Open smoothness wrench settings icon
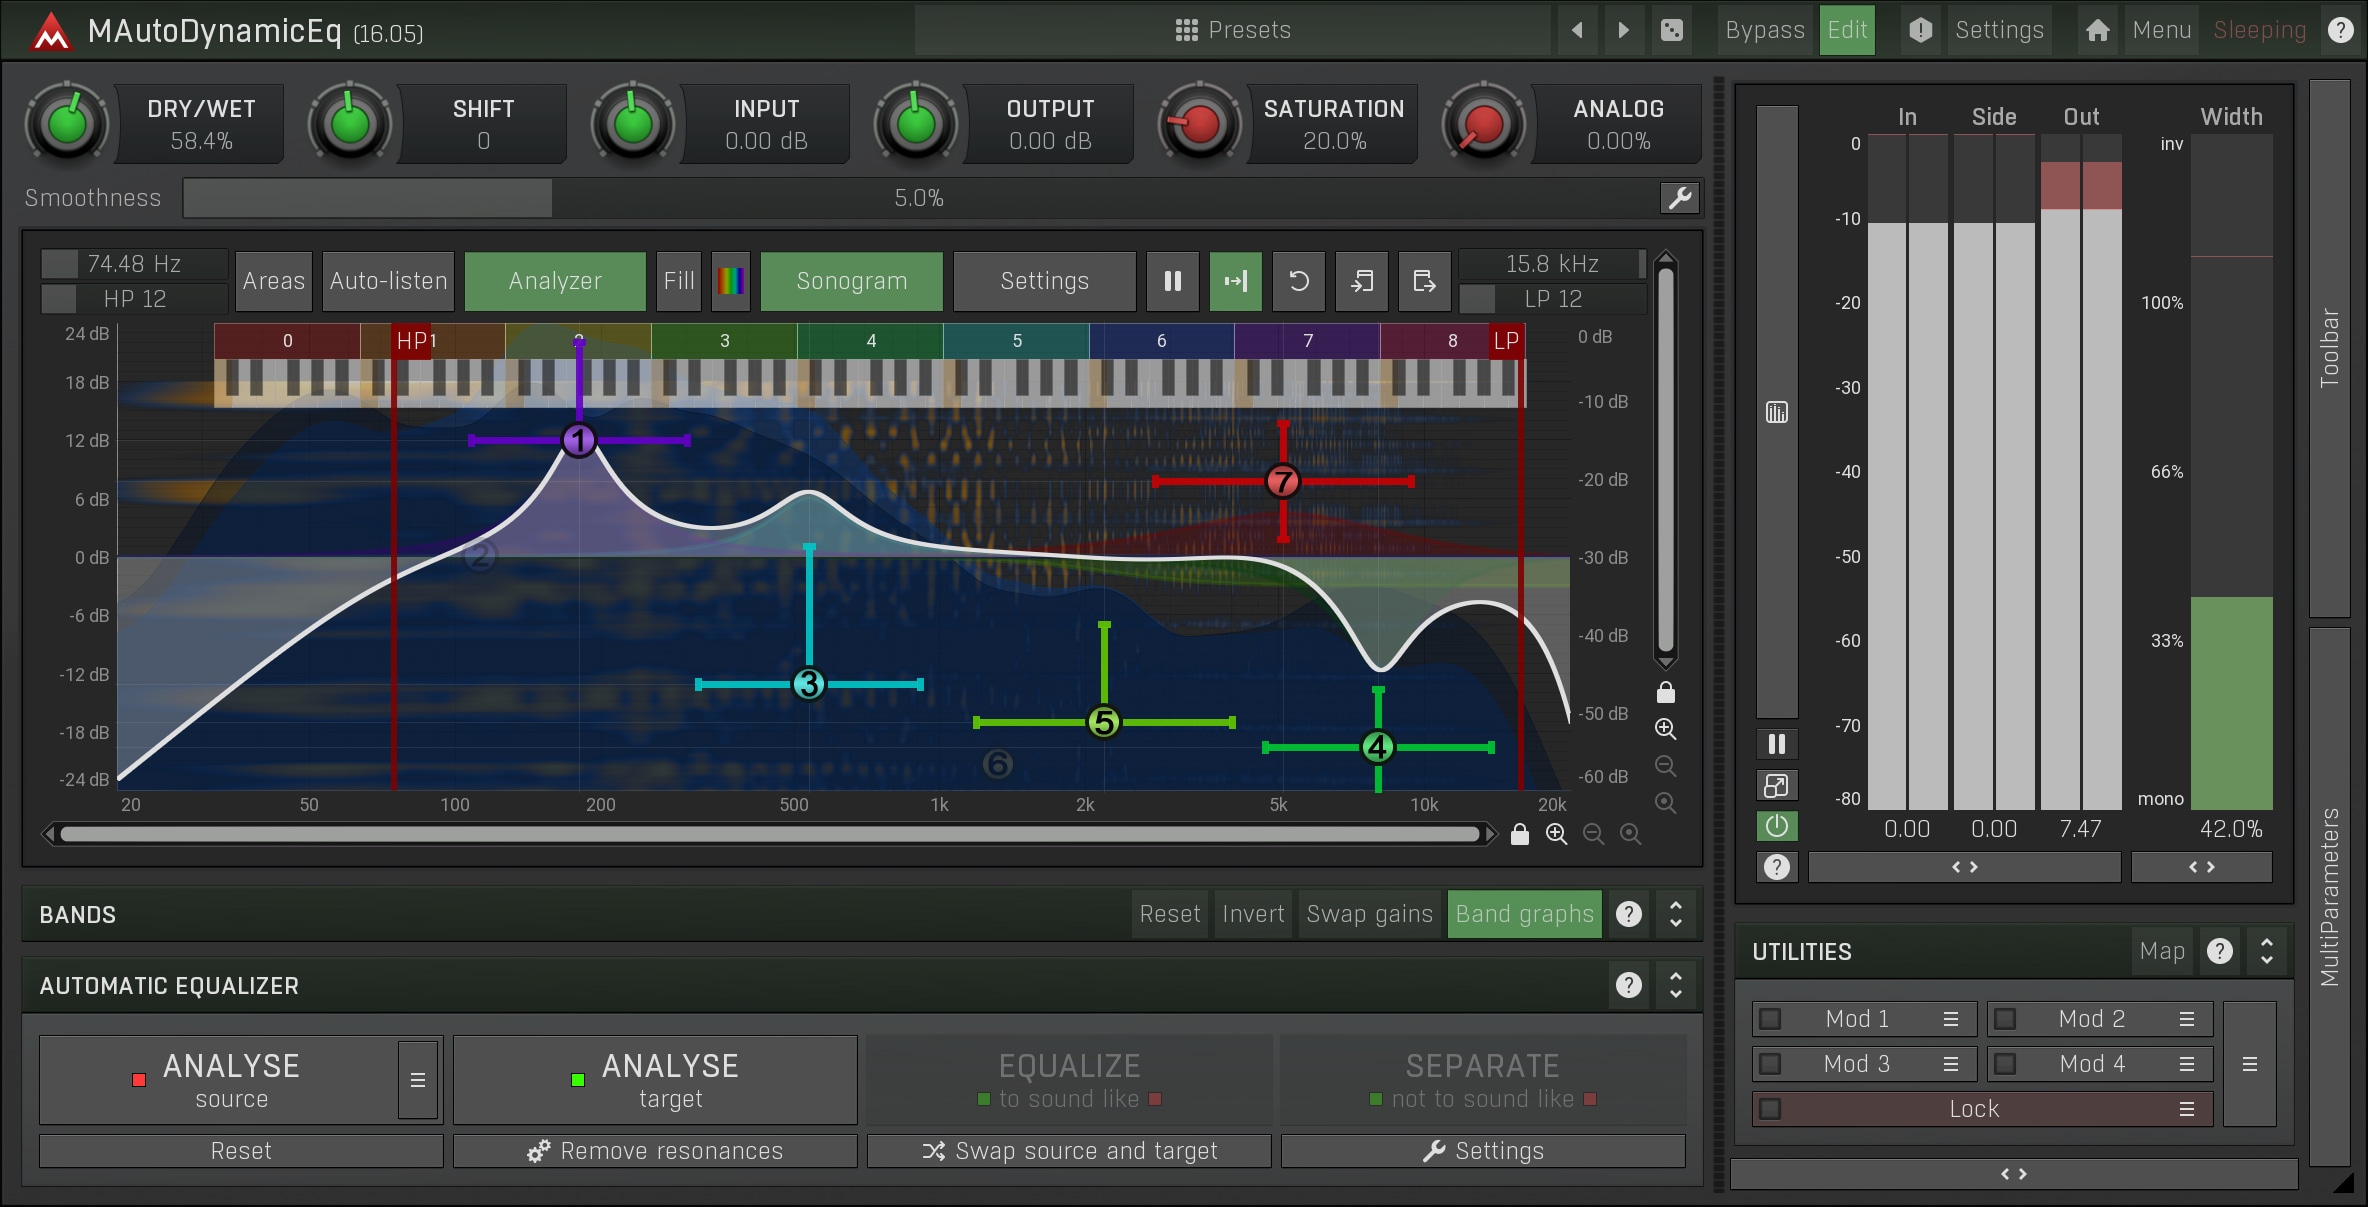Viewport: 2368px width, 1207px height. tap(1680, 198)
